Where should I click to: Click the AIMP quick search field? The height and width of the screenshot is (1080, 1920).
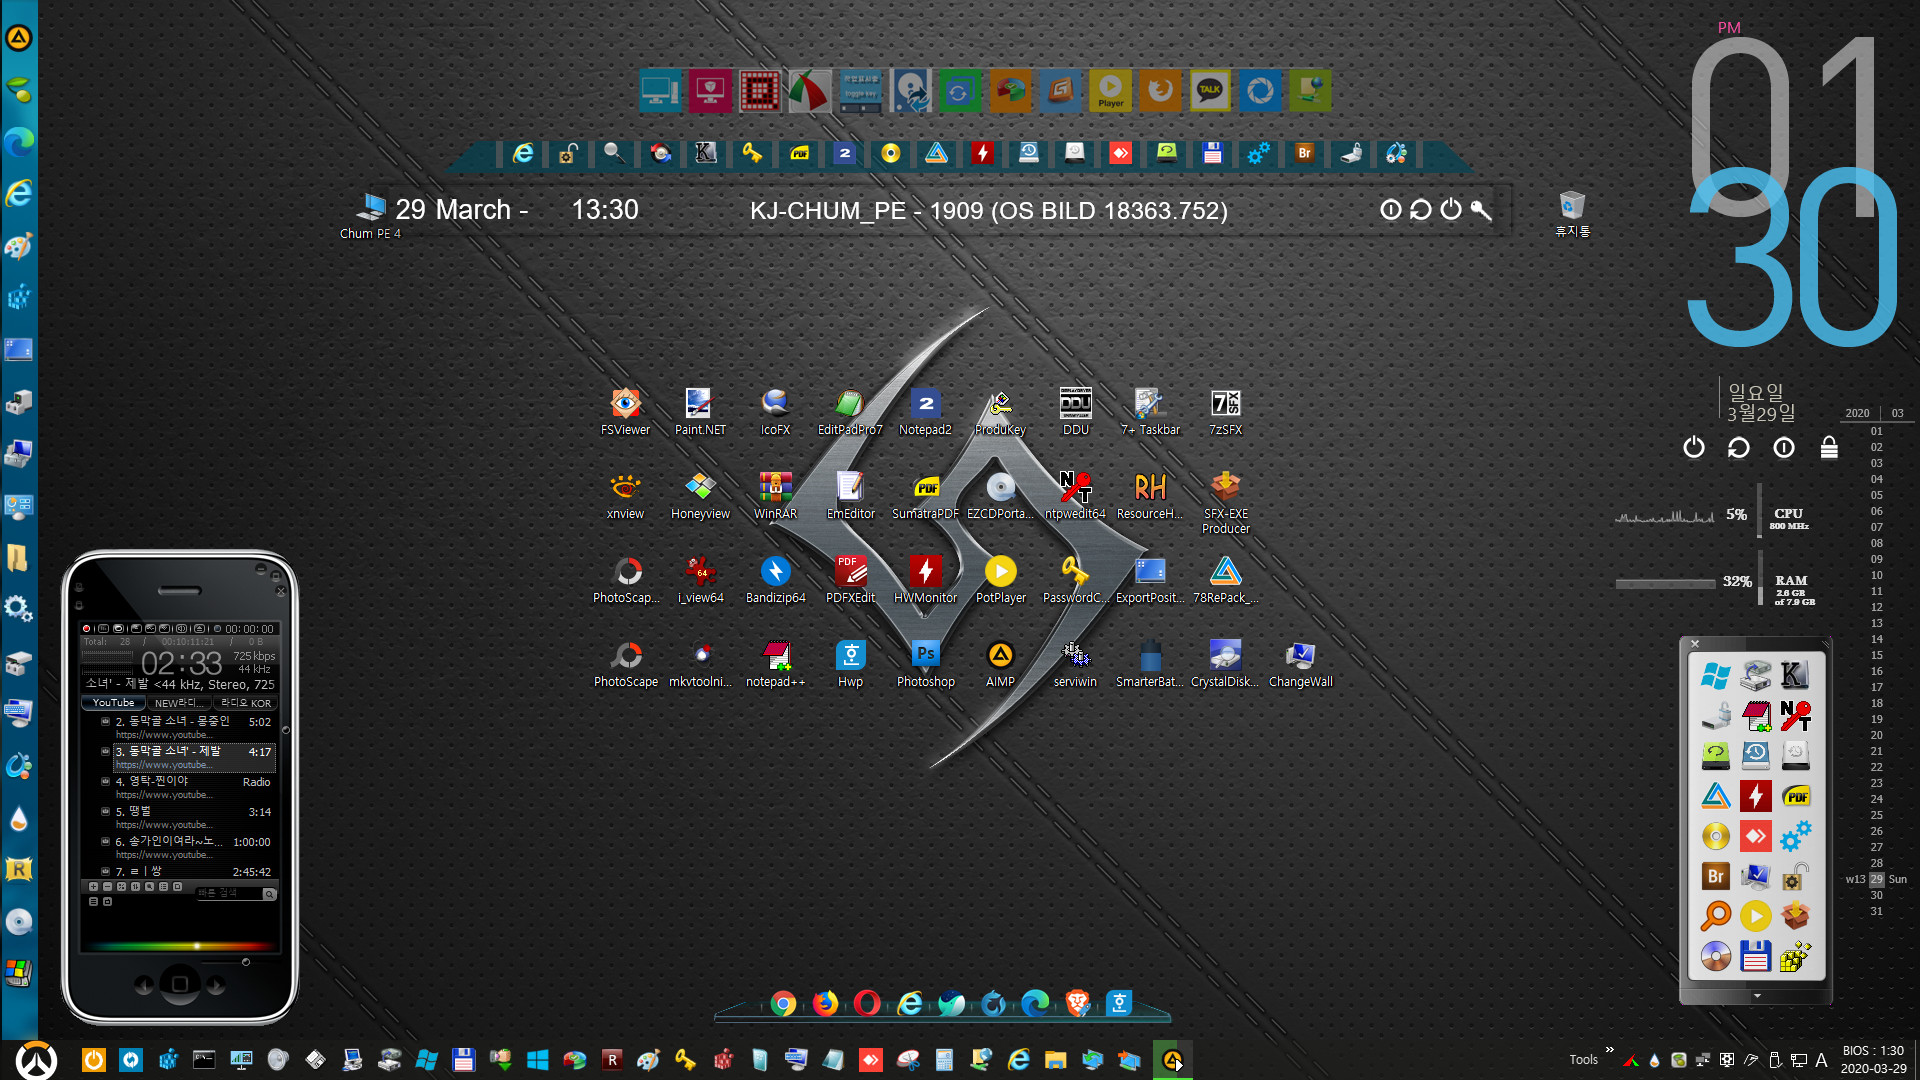[228, 893]
